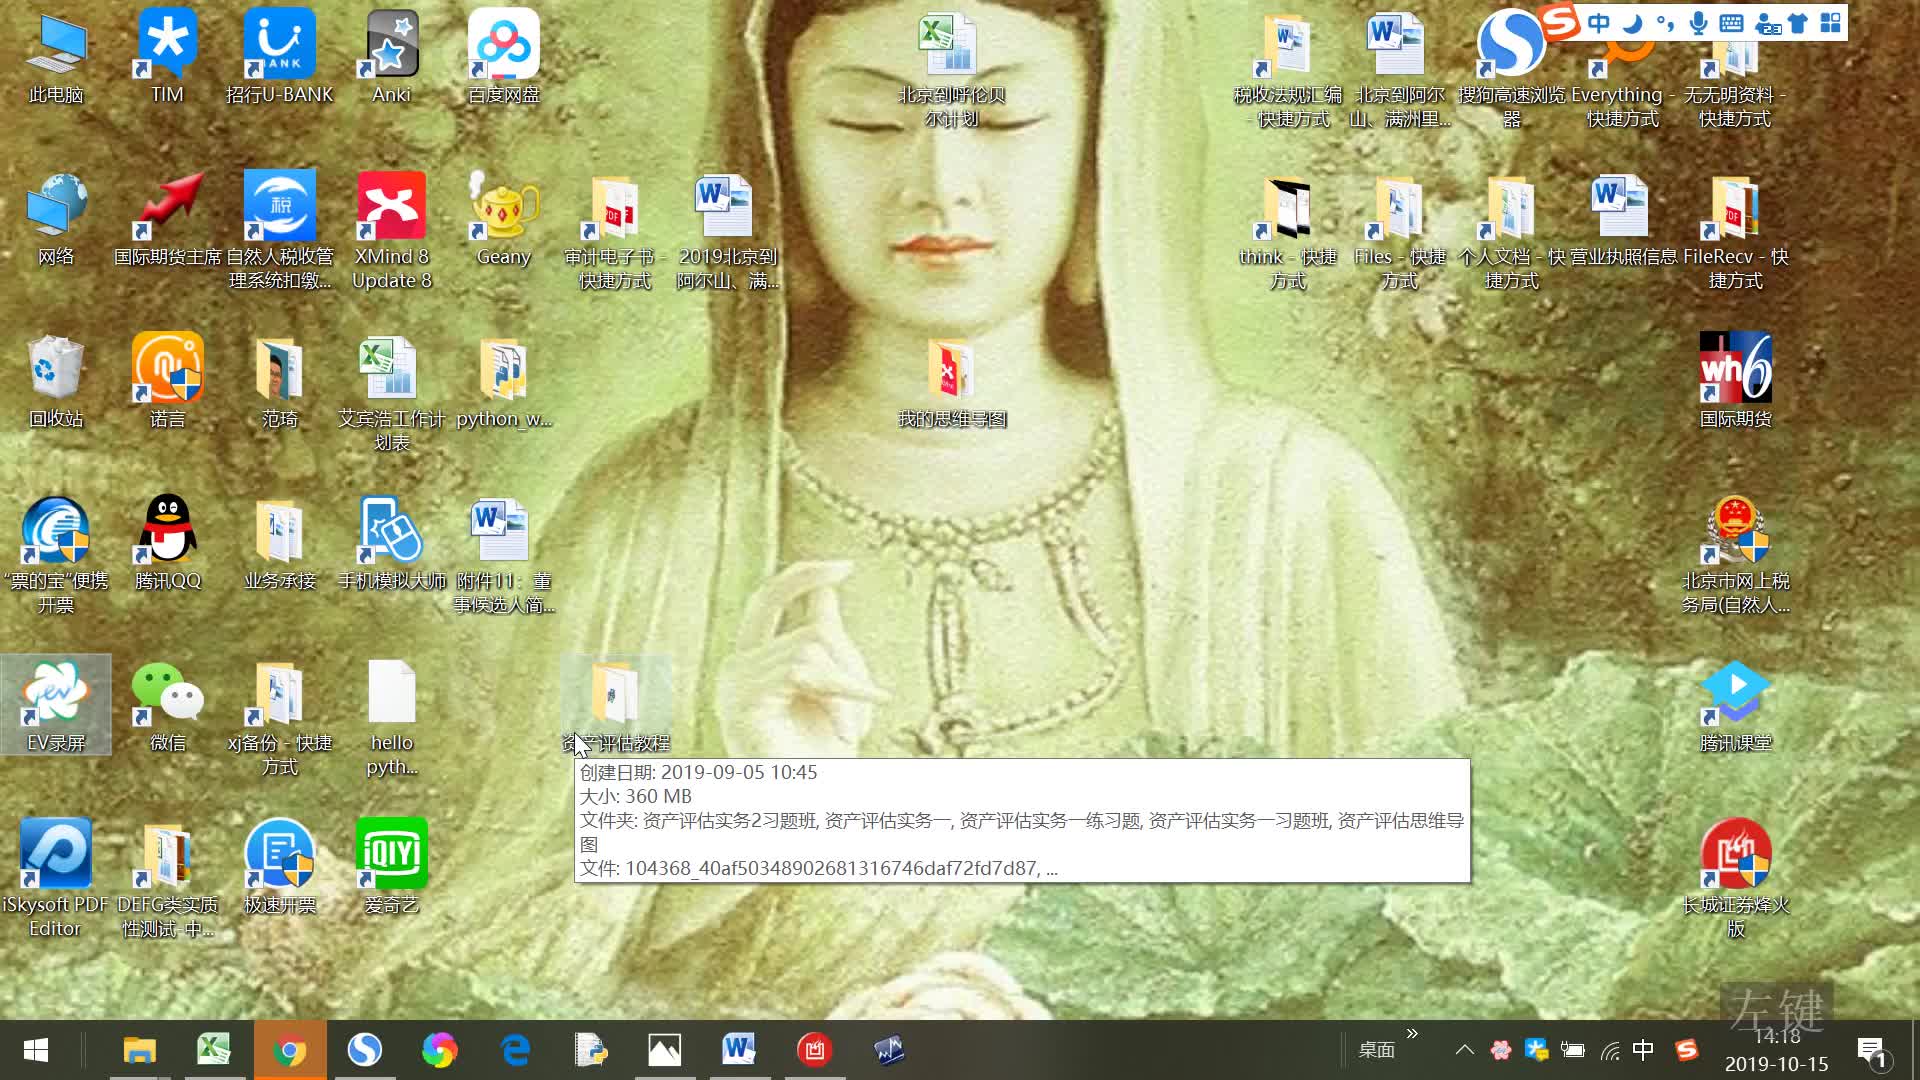Expand the 桌面 taskbar toolbar

click(1412, 1035)
